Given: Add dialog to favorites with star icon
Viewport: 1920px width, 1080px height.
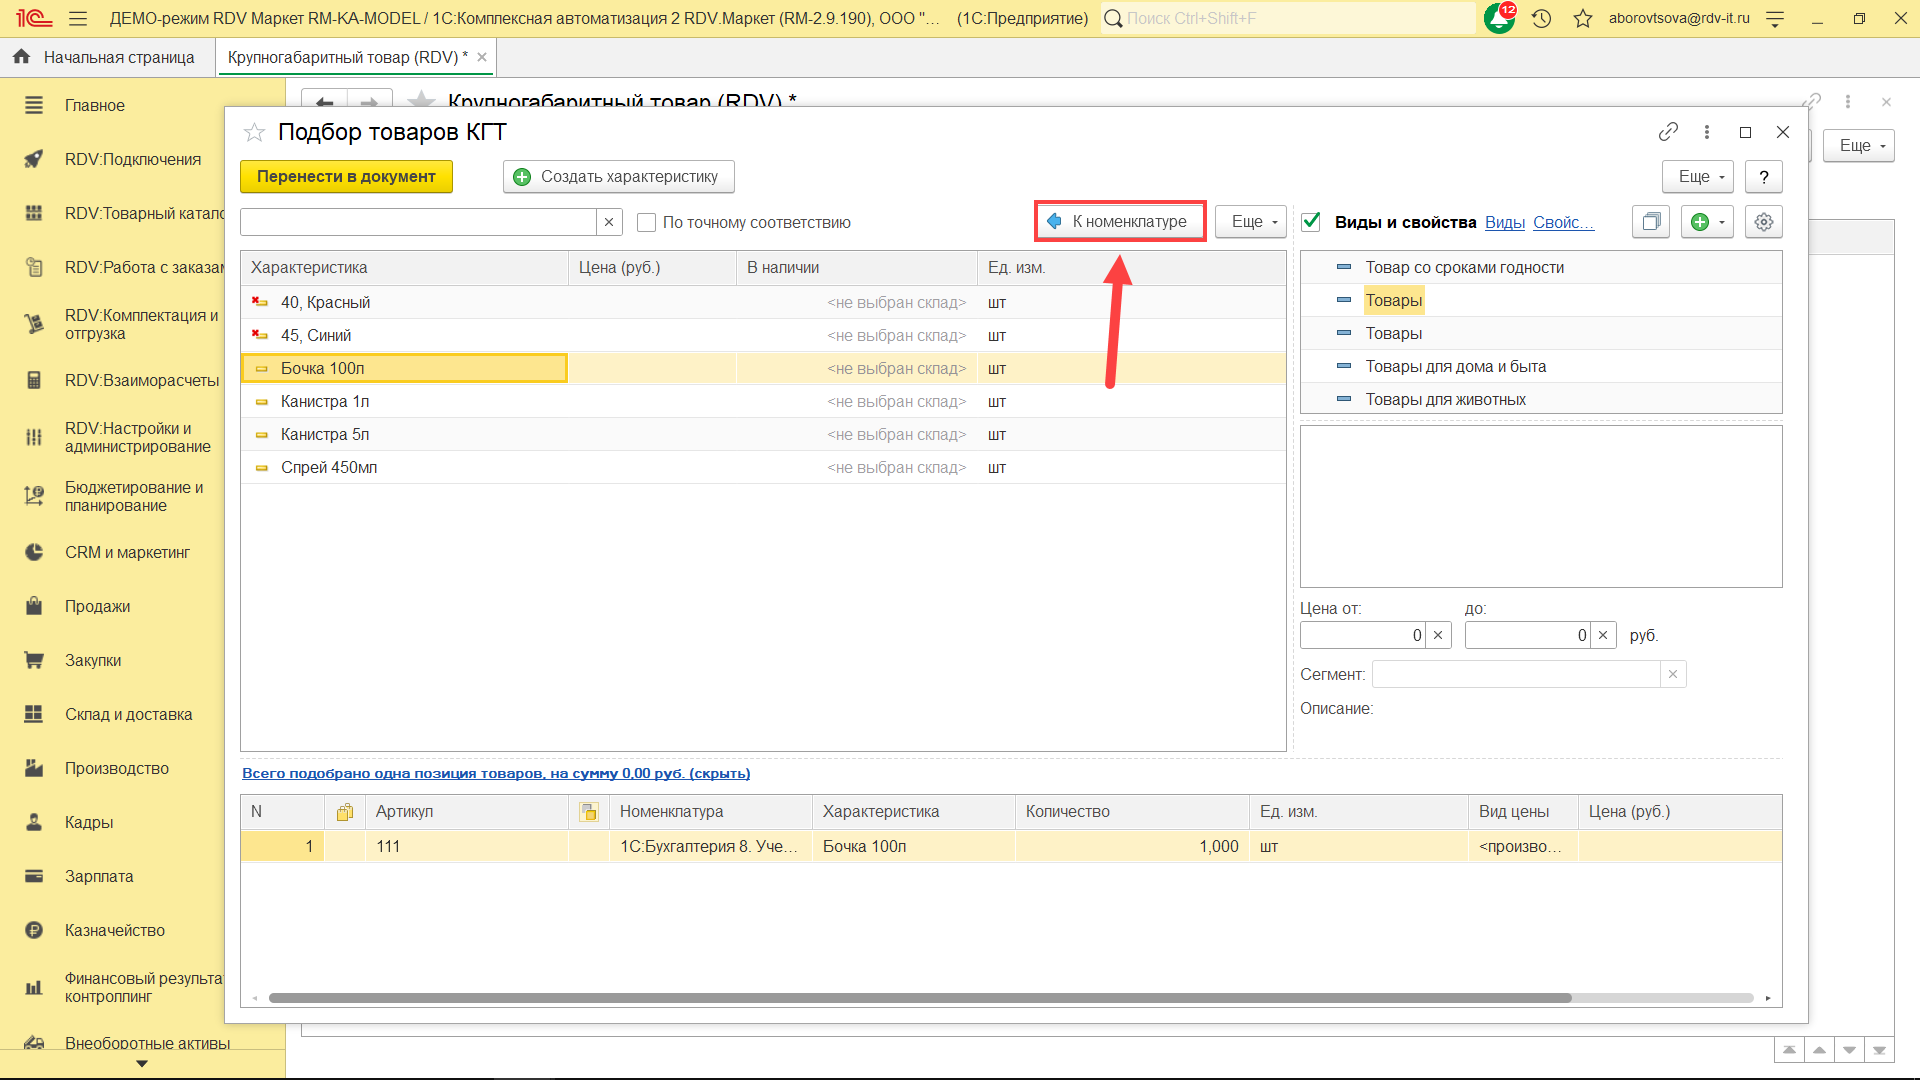Looking at the screenshot, I should pos(254,132).
